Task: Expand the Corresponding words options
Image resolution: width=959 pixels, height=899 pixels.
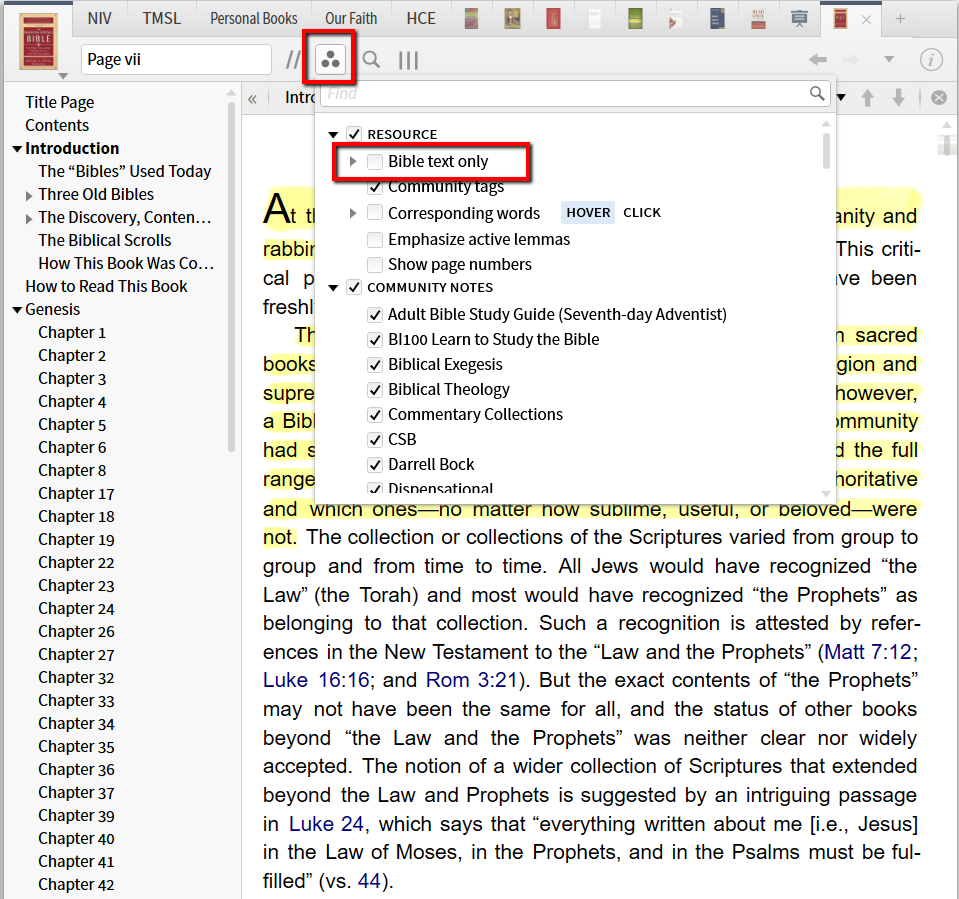Action: (353, 213)
